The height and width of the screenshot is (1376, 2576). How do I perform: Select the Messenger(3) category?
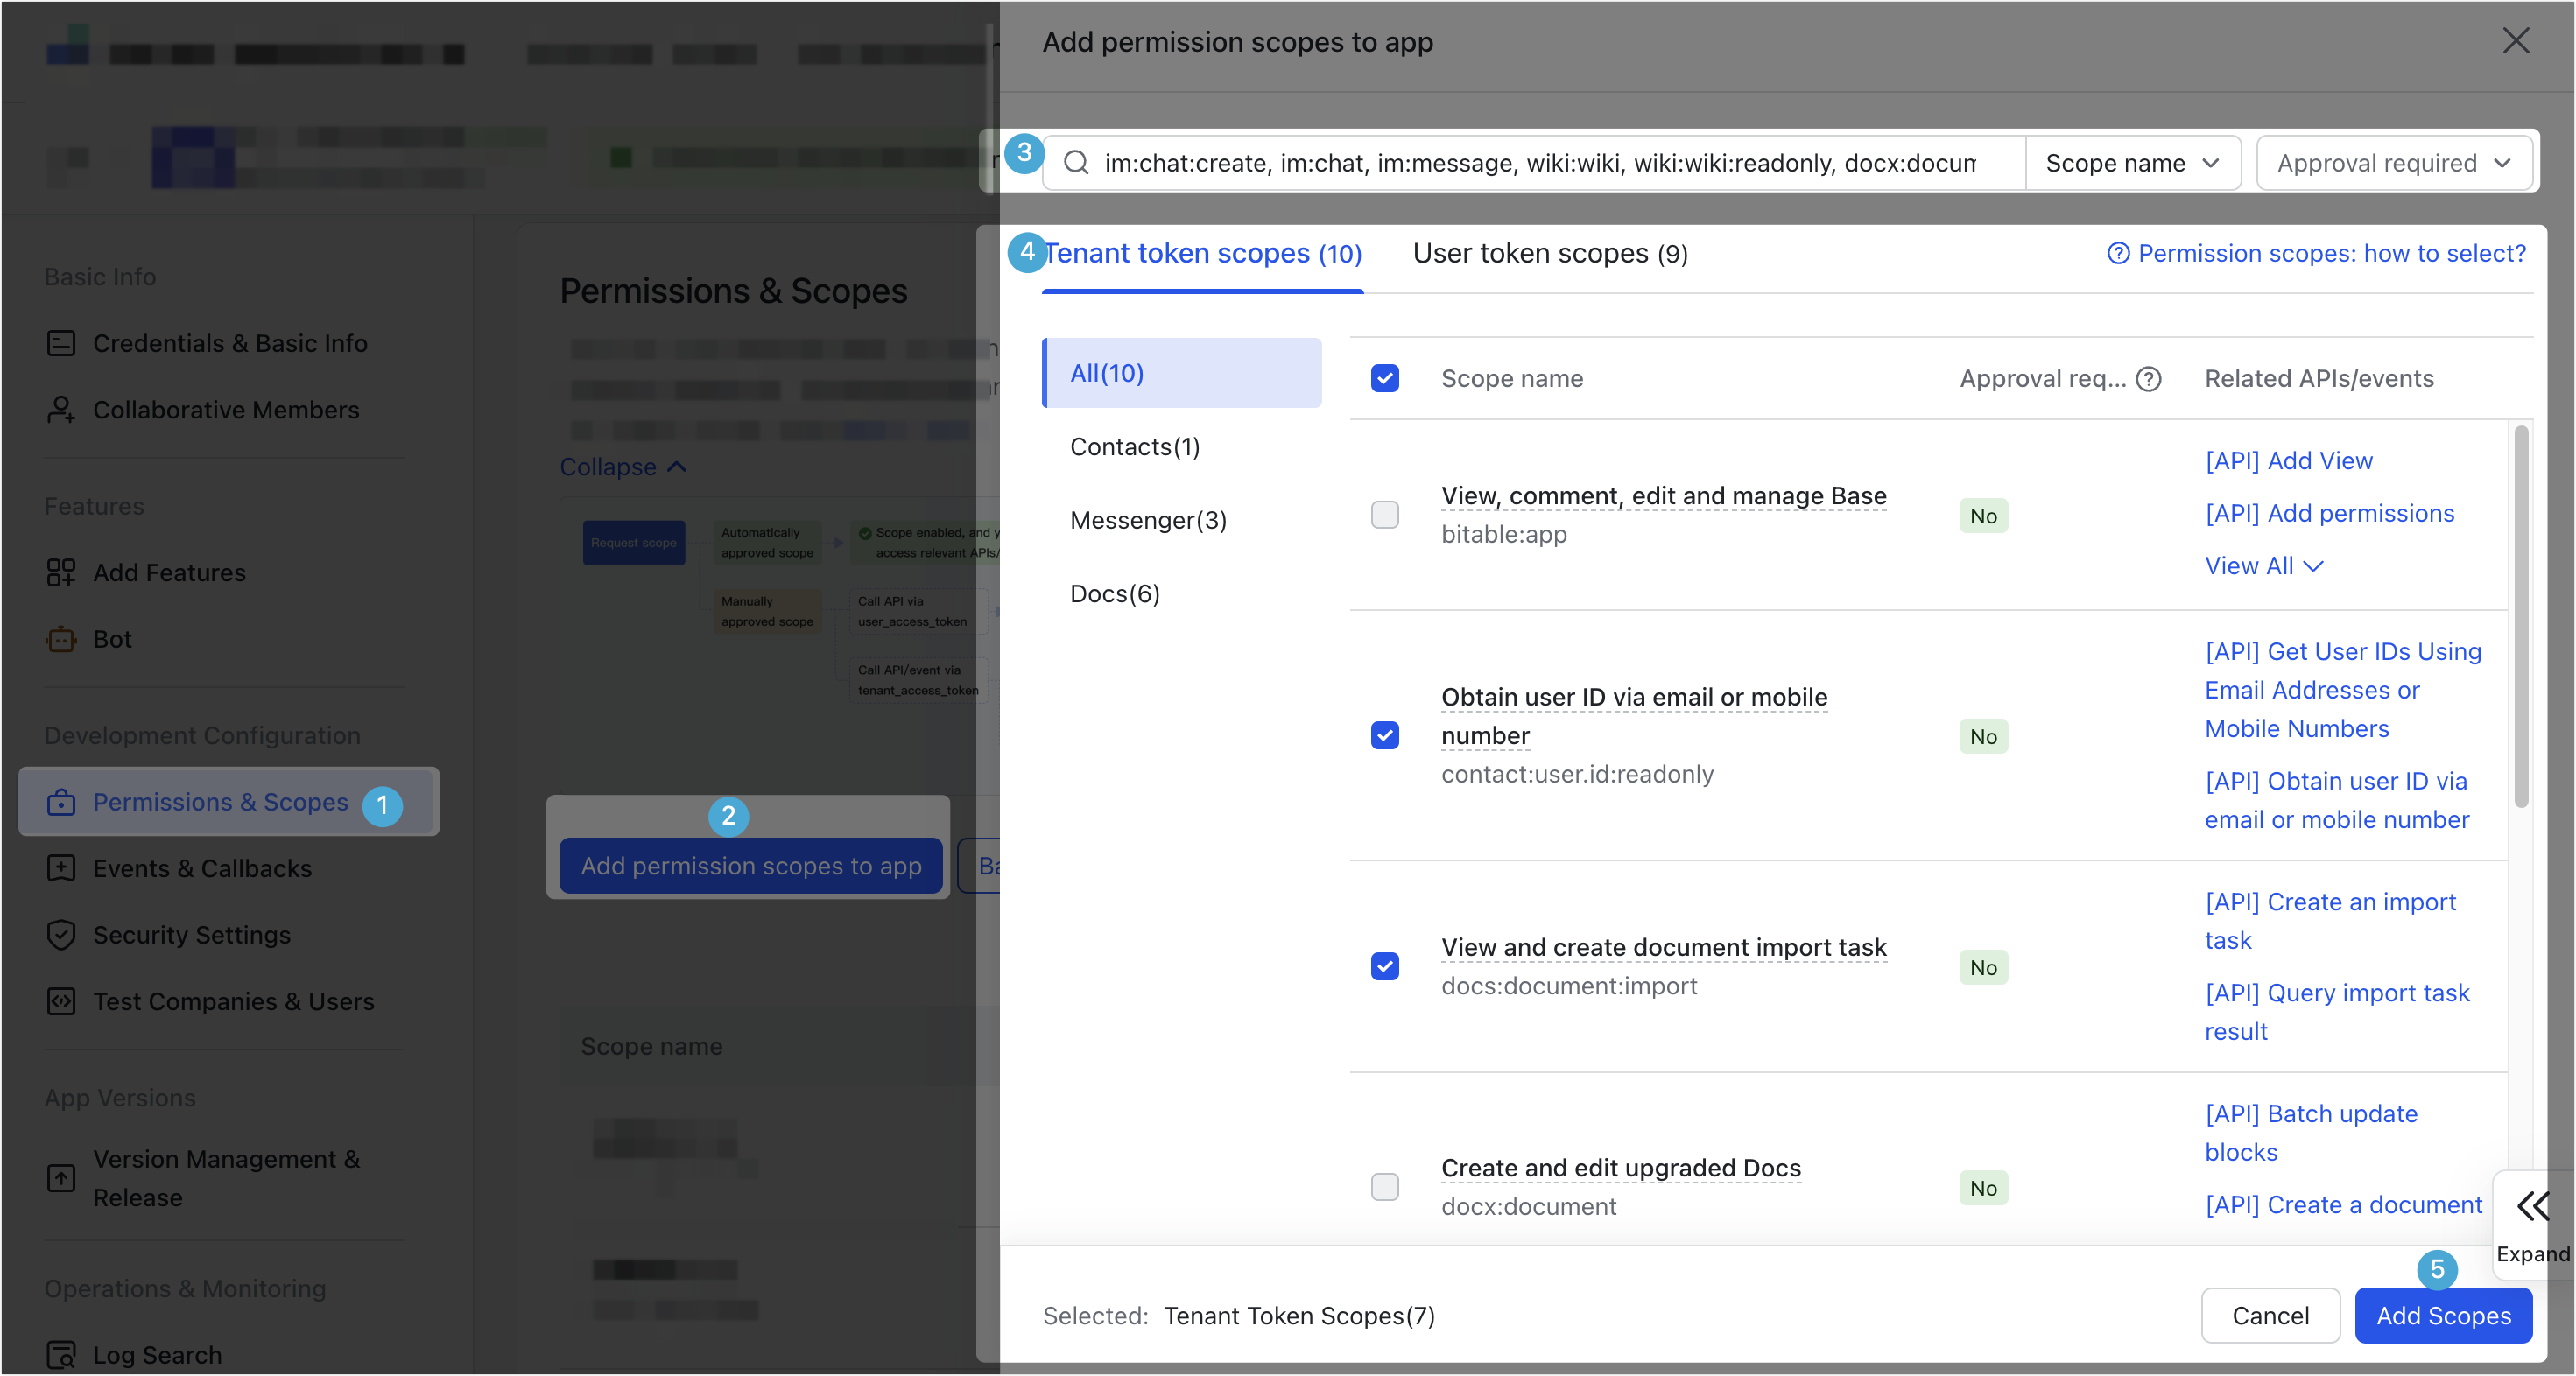(x=1148, y=520)
